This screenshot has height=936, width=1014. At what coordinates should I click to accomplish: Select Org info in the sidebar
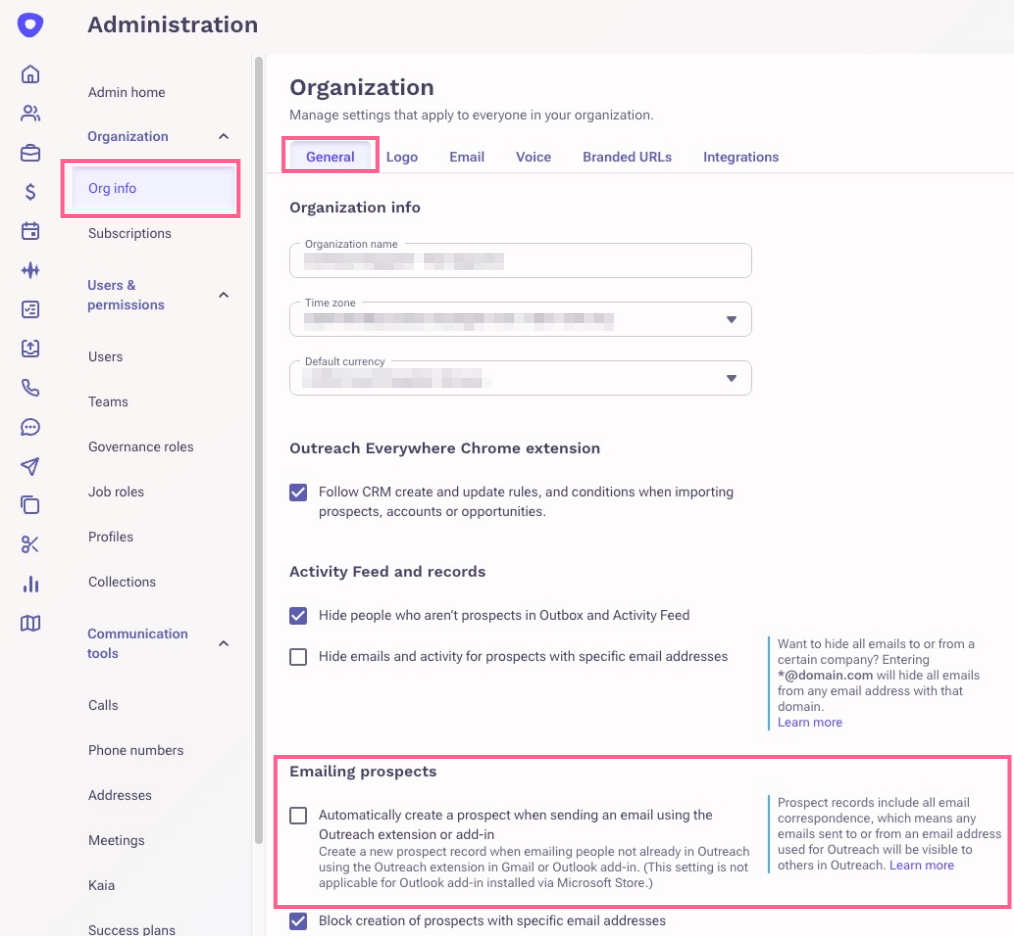click(x=153, y=188)
